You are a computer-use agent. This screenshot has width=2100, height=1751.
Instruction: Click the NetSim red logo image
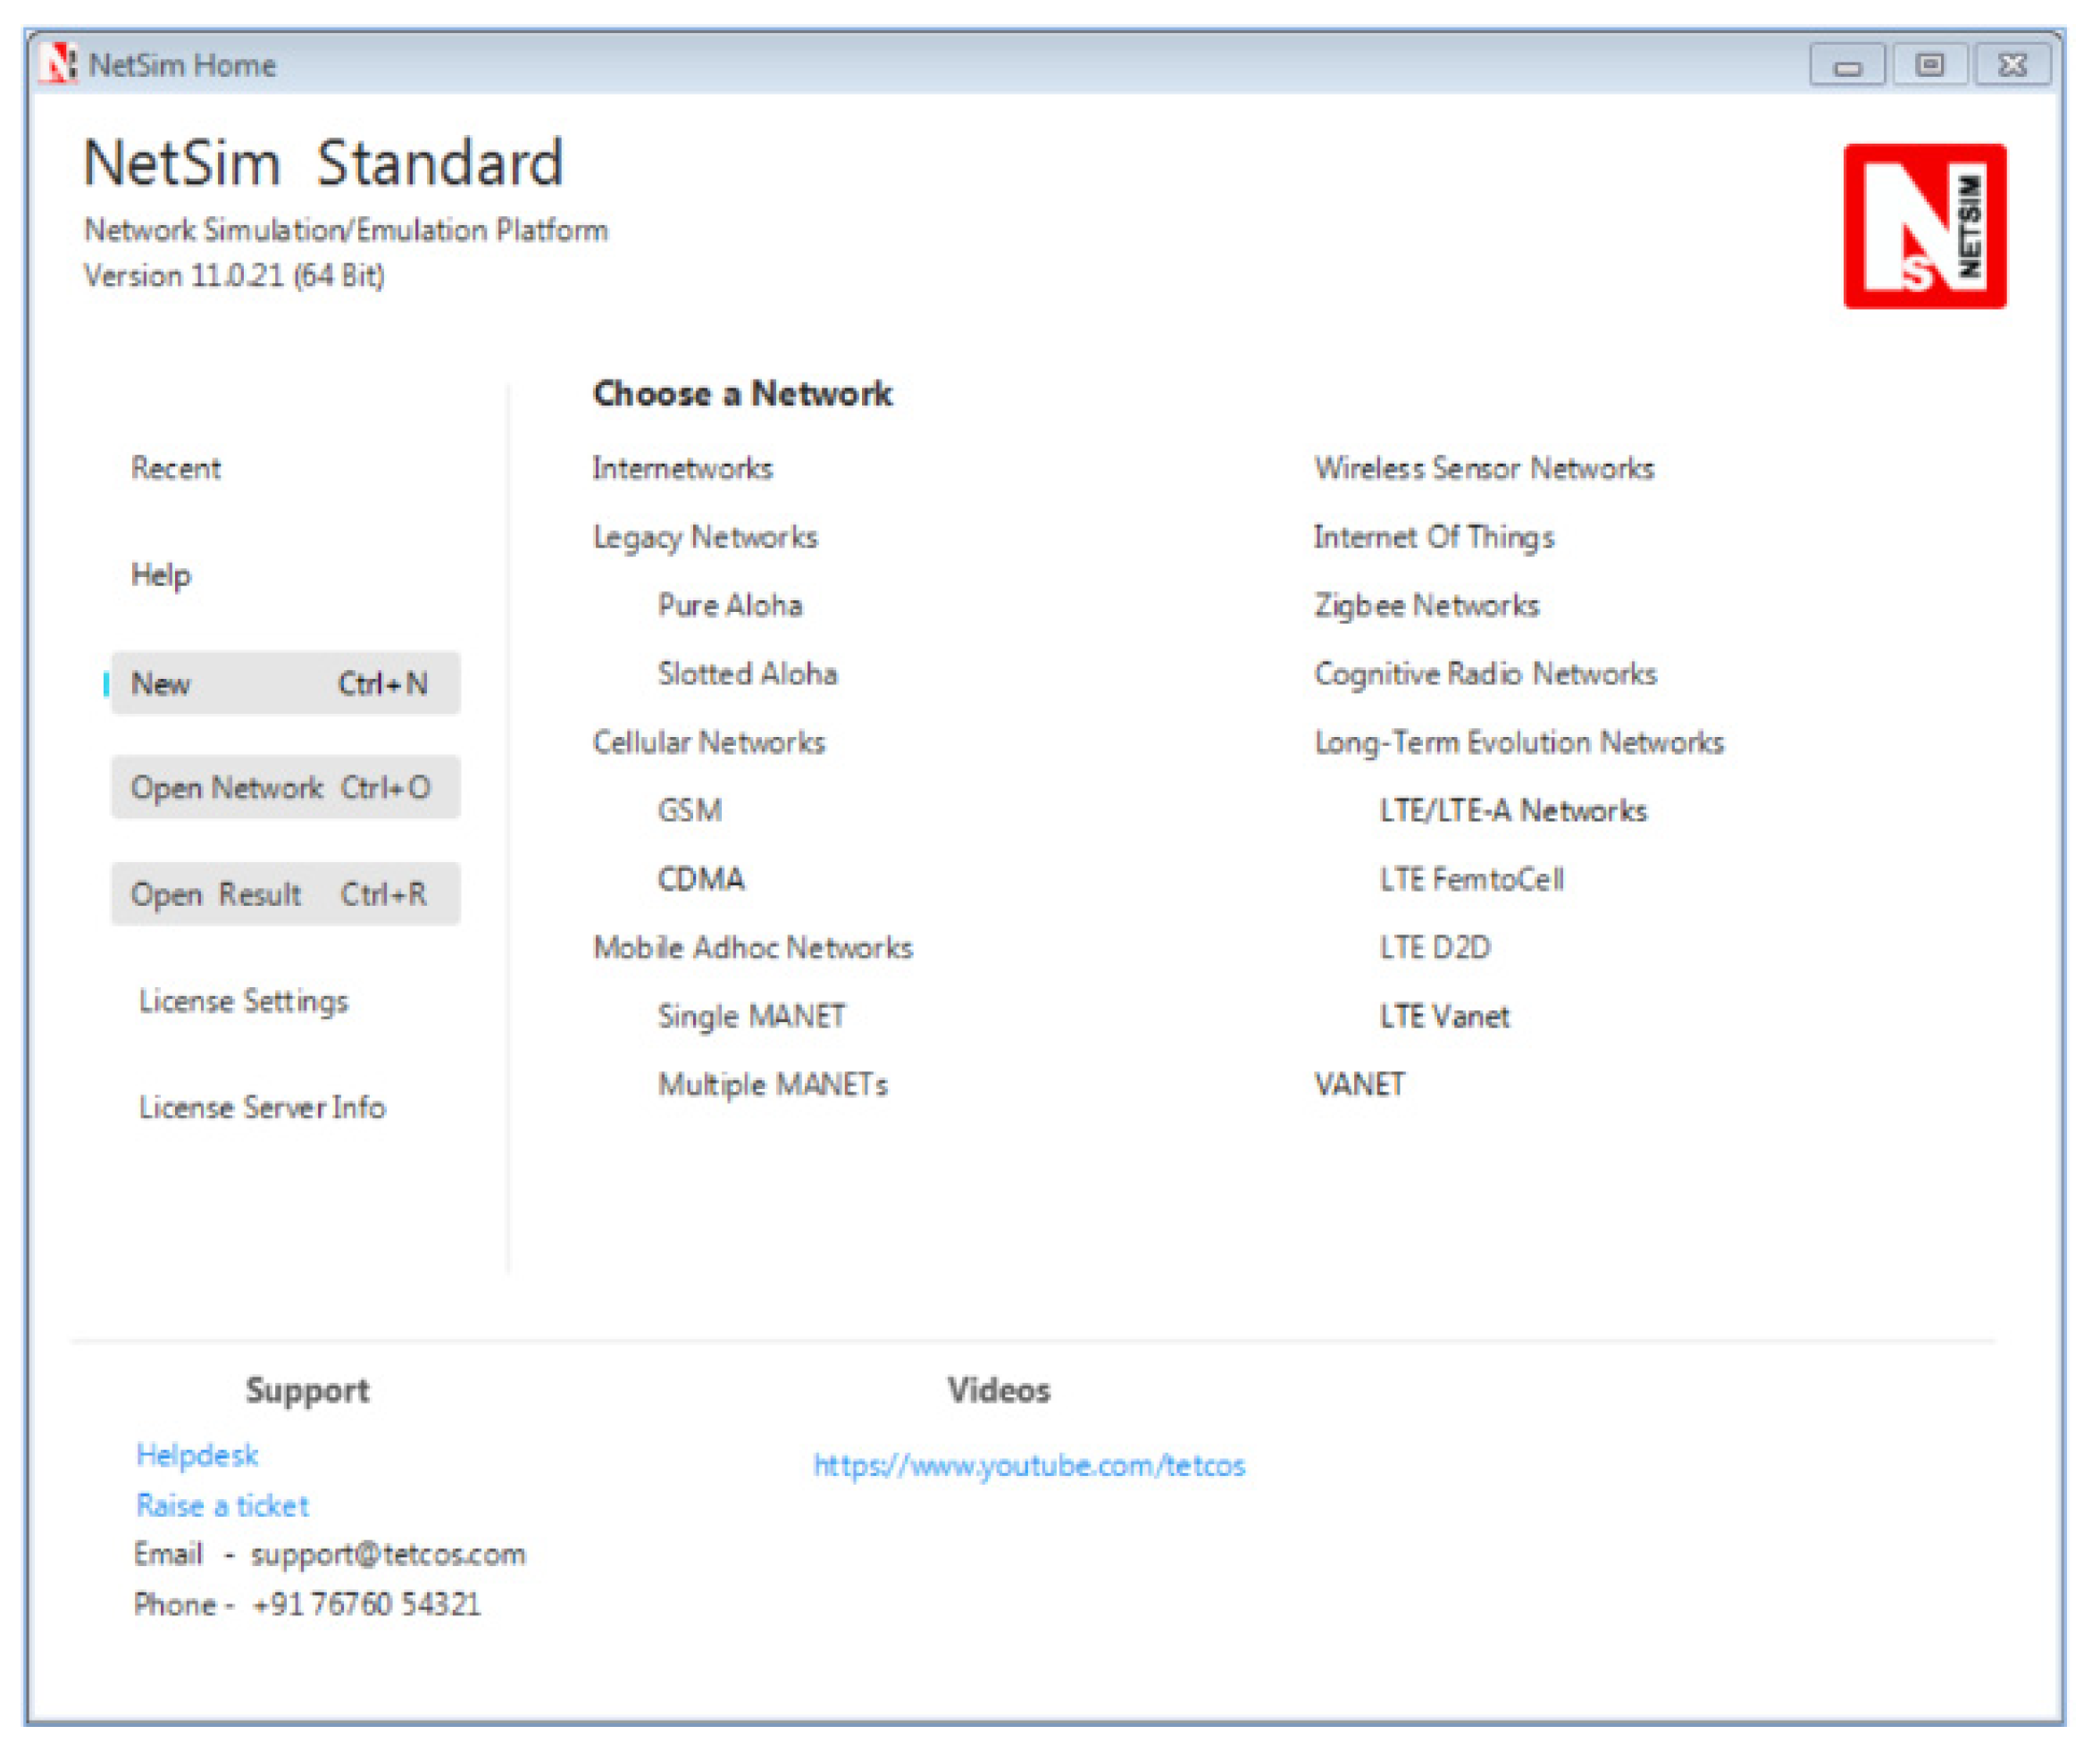point(1924,226)
